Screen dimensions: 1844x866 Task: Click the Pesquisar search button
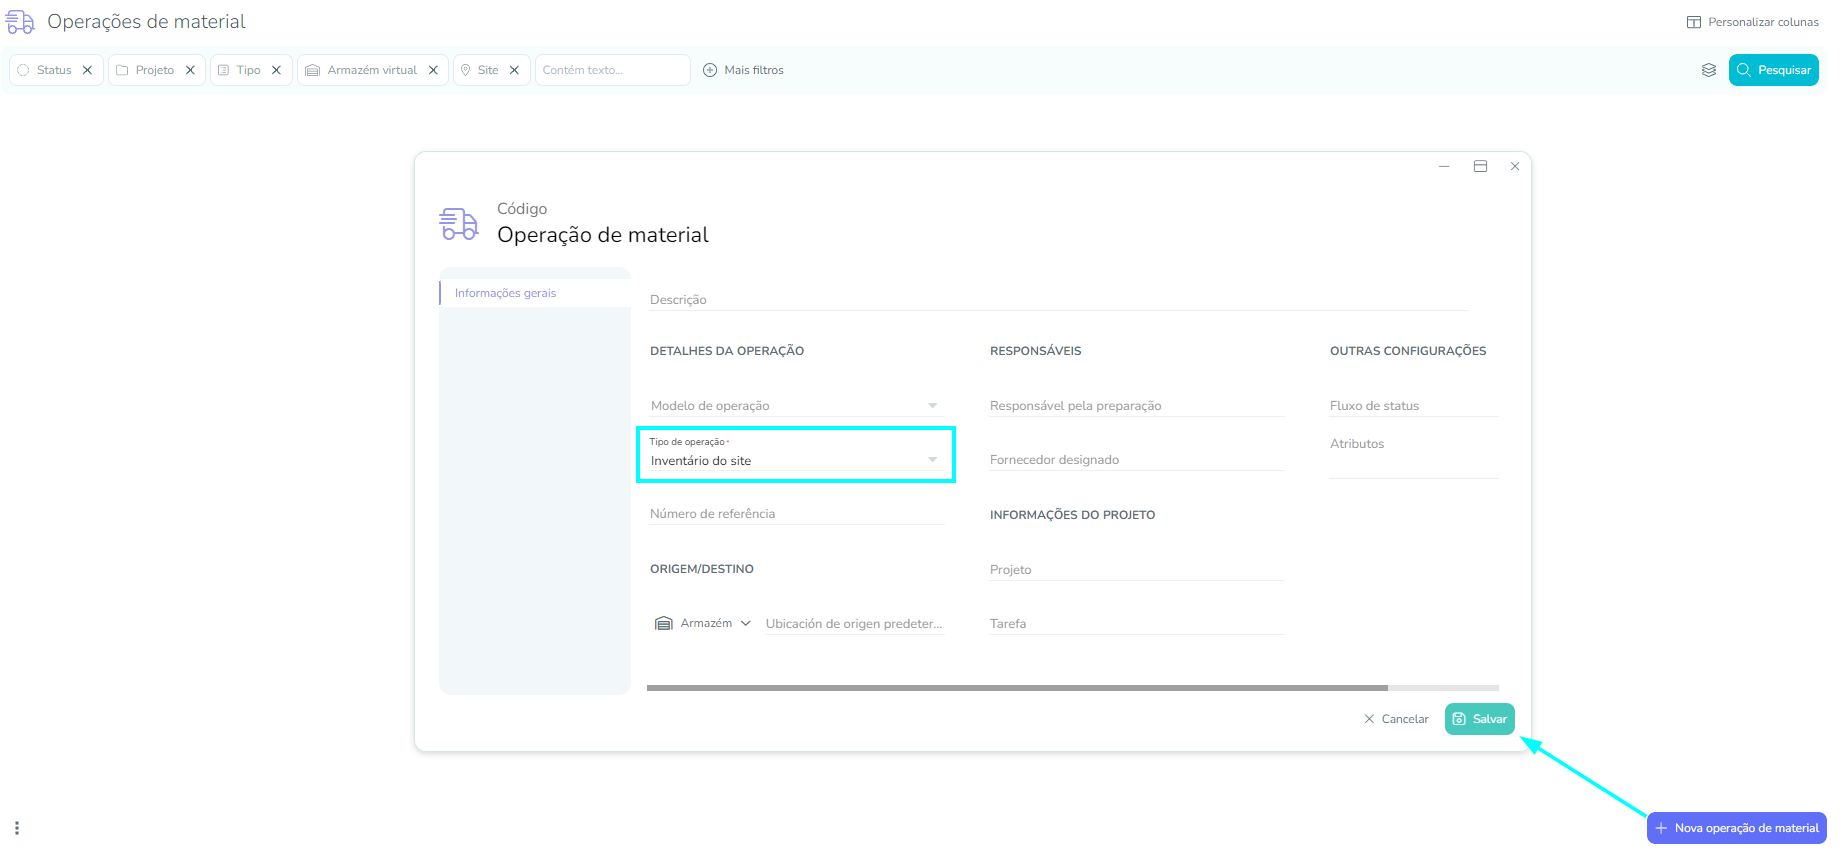pyautogui.click(x=1773, y=70)
